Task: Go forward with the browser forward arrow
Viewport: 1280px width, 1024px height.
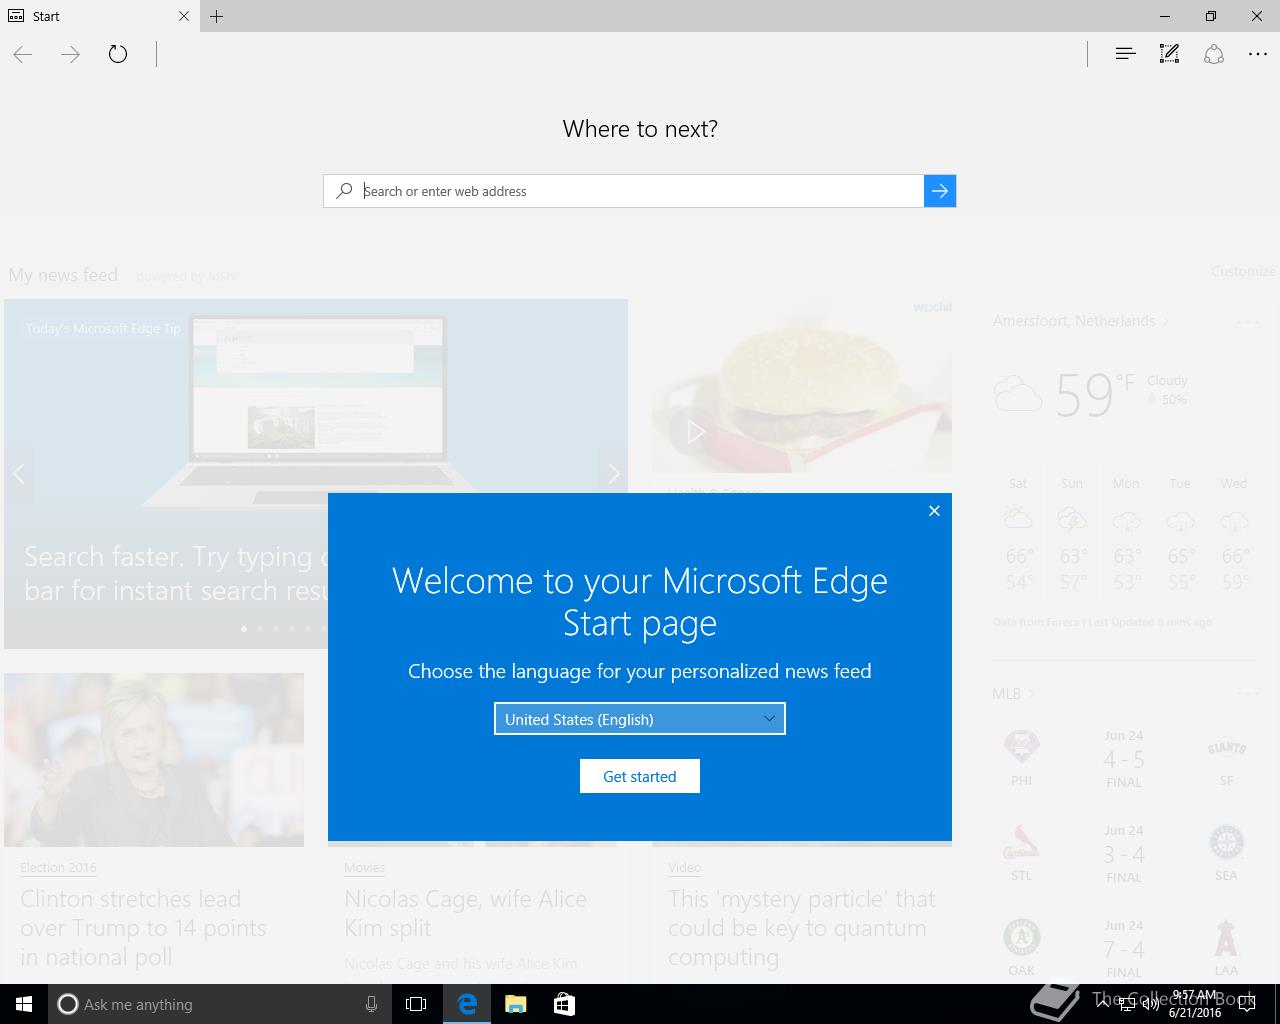Action: 70,54
